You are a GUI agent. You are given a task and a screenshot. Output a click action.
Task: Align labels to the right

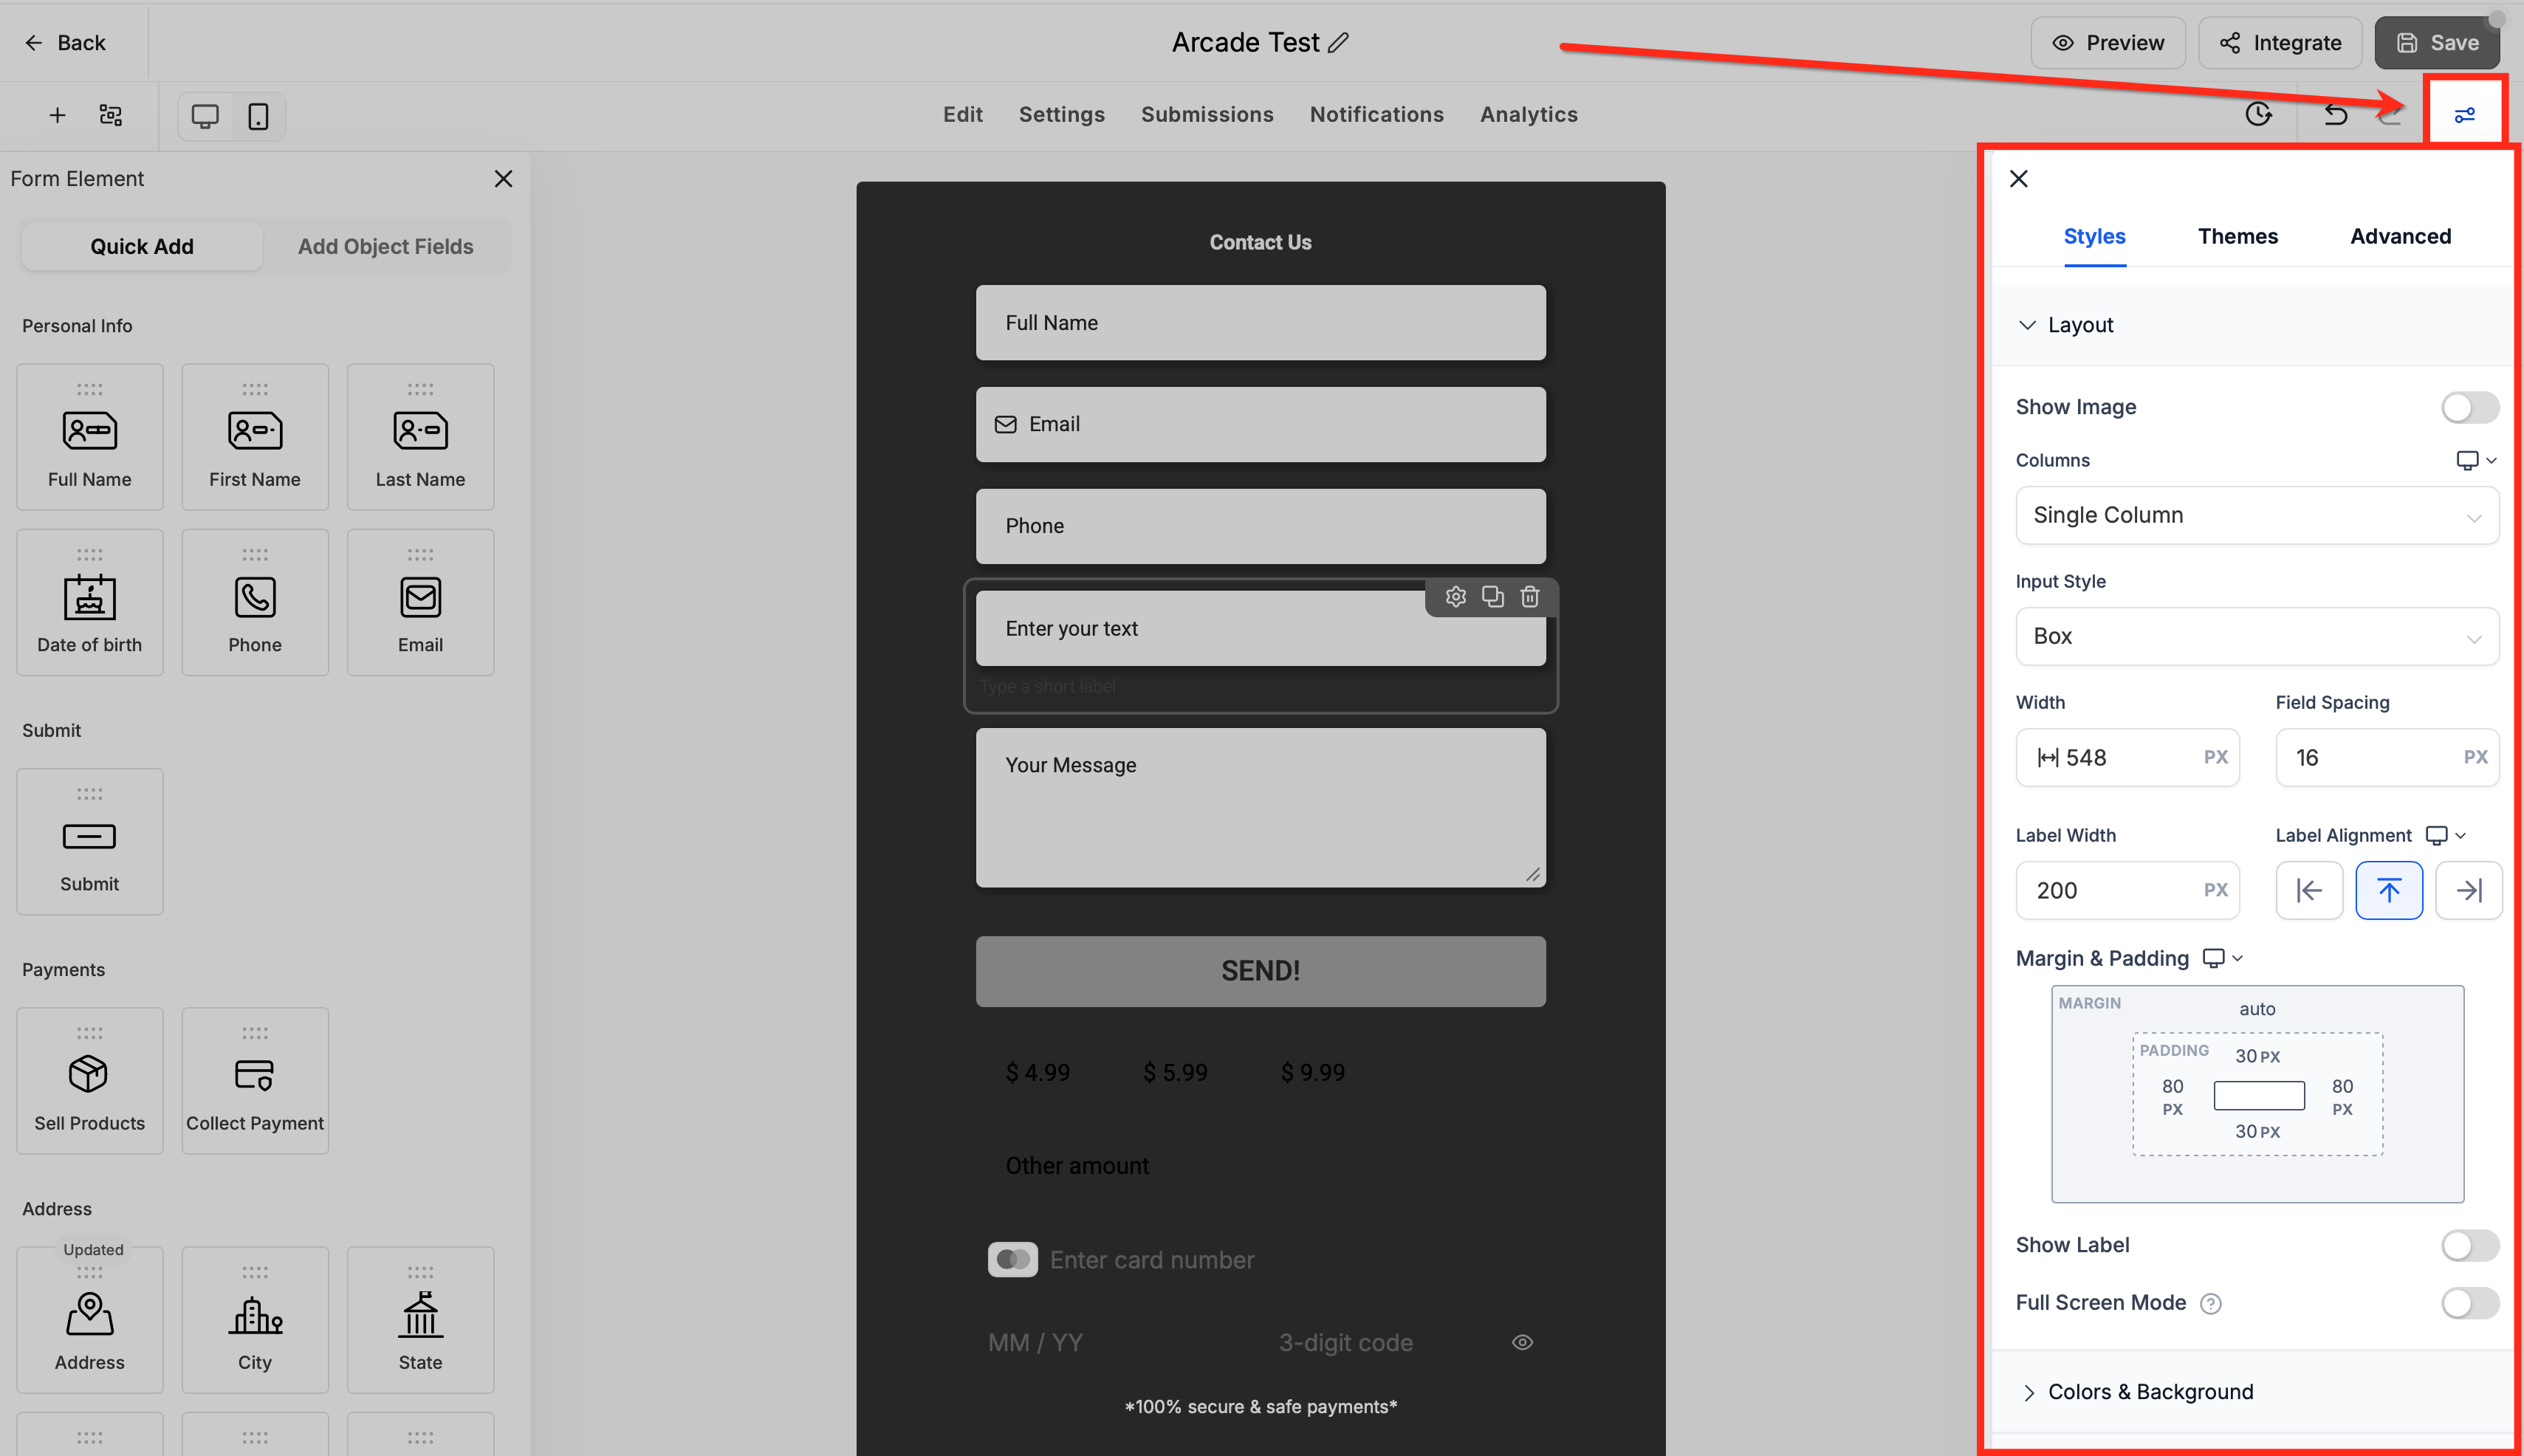pos(2469,890)
